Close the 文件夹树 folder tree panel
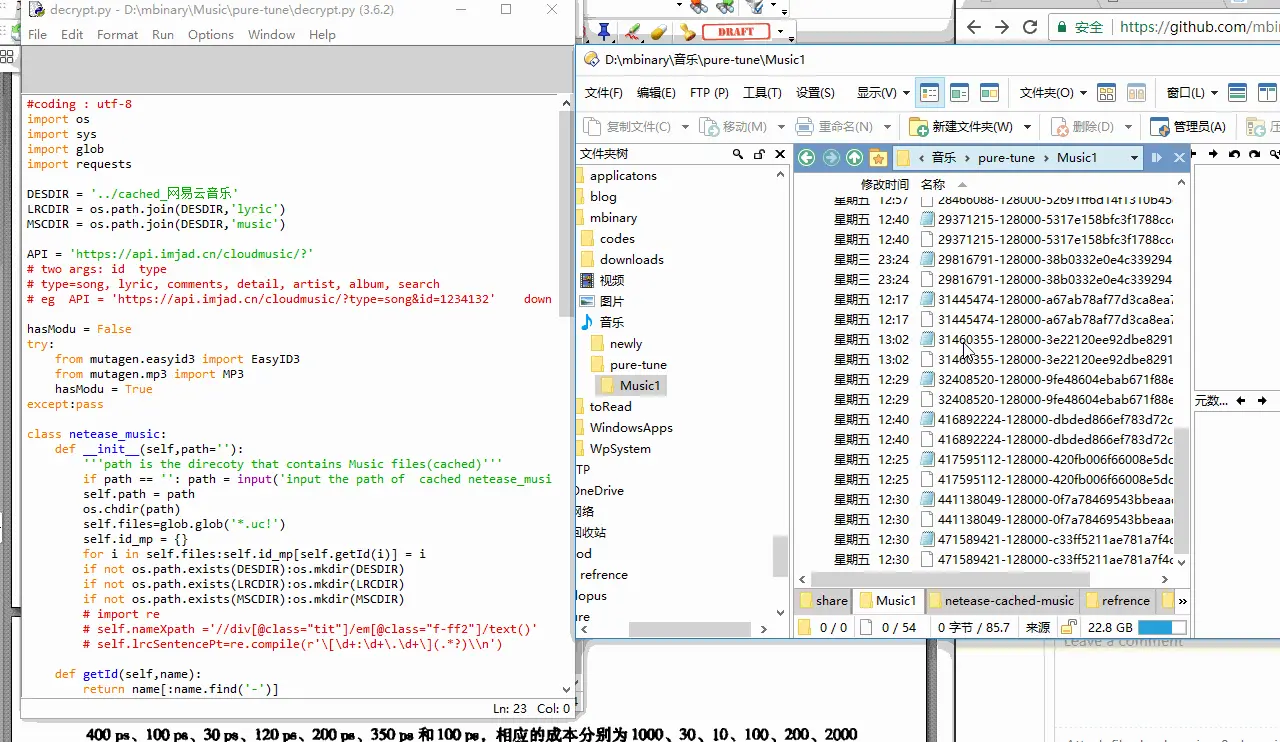Screen dimensions: 1280x742 pyautogui.click(x=780, y=154)
